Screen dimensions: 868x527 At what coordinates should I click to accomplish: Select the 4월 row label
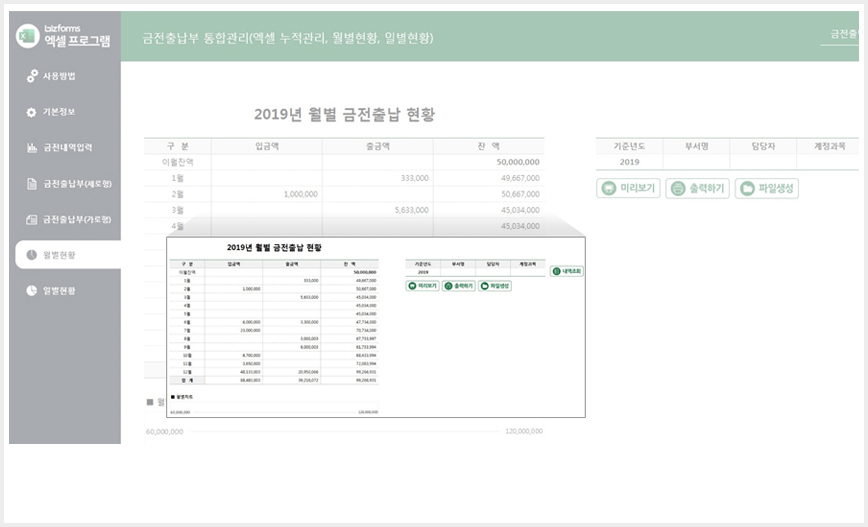(178, 226)
